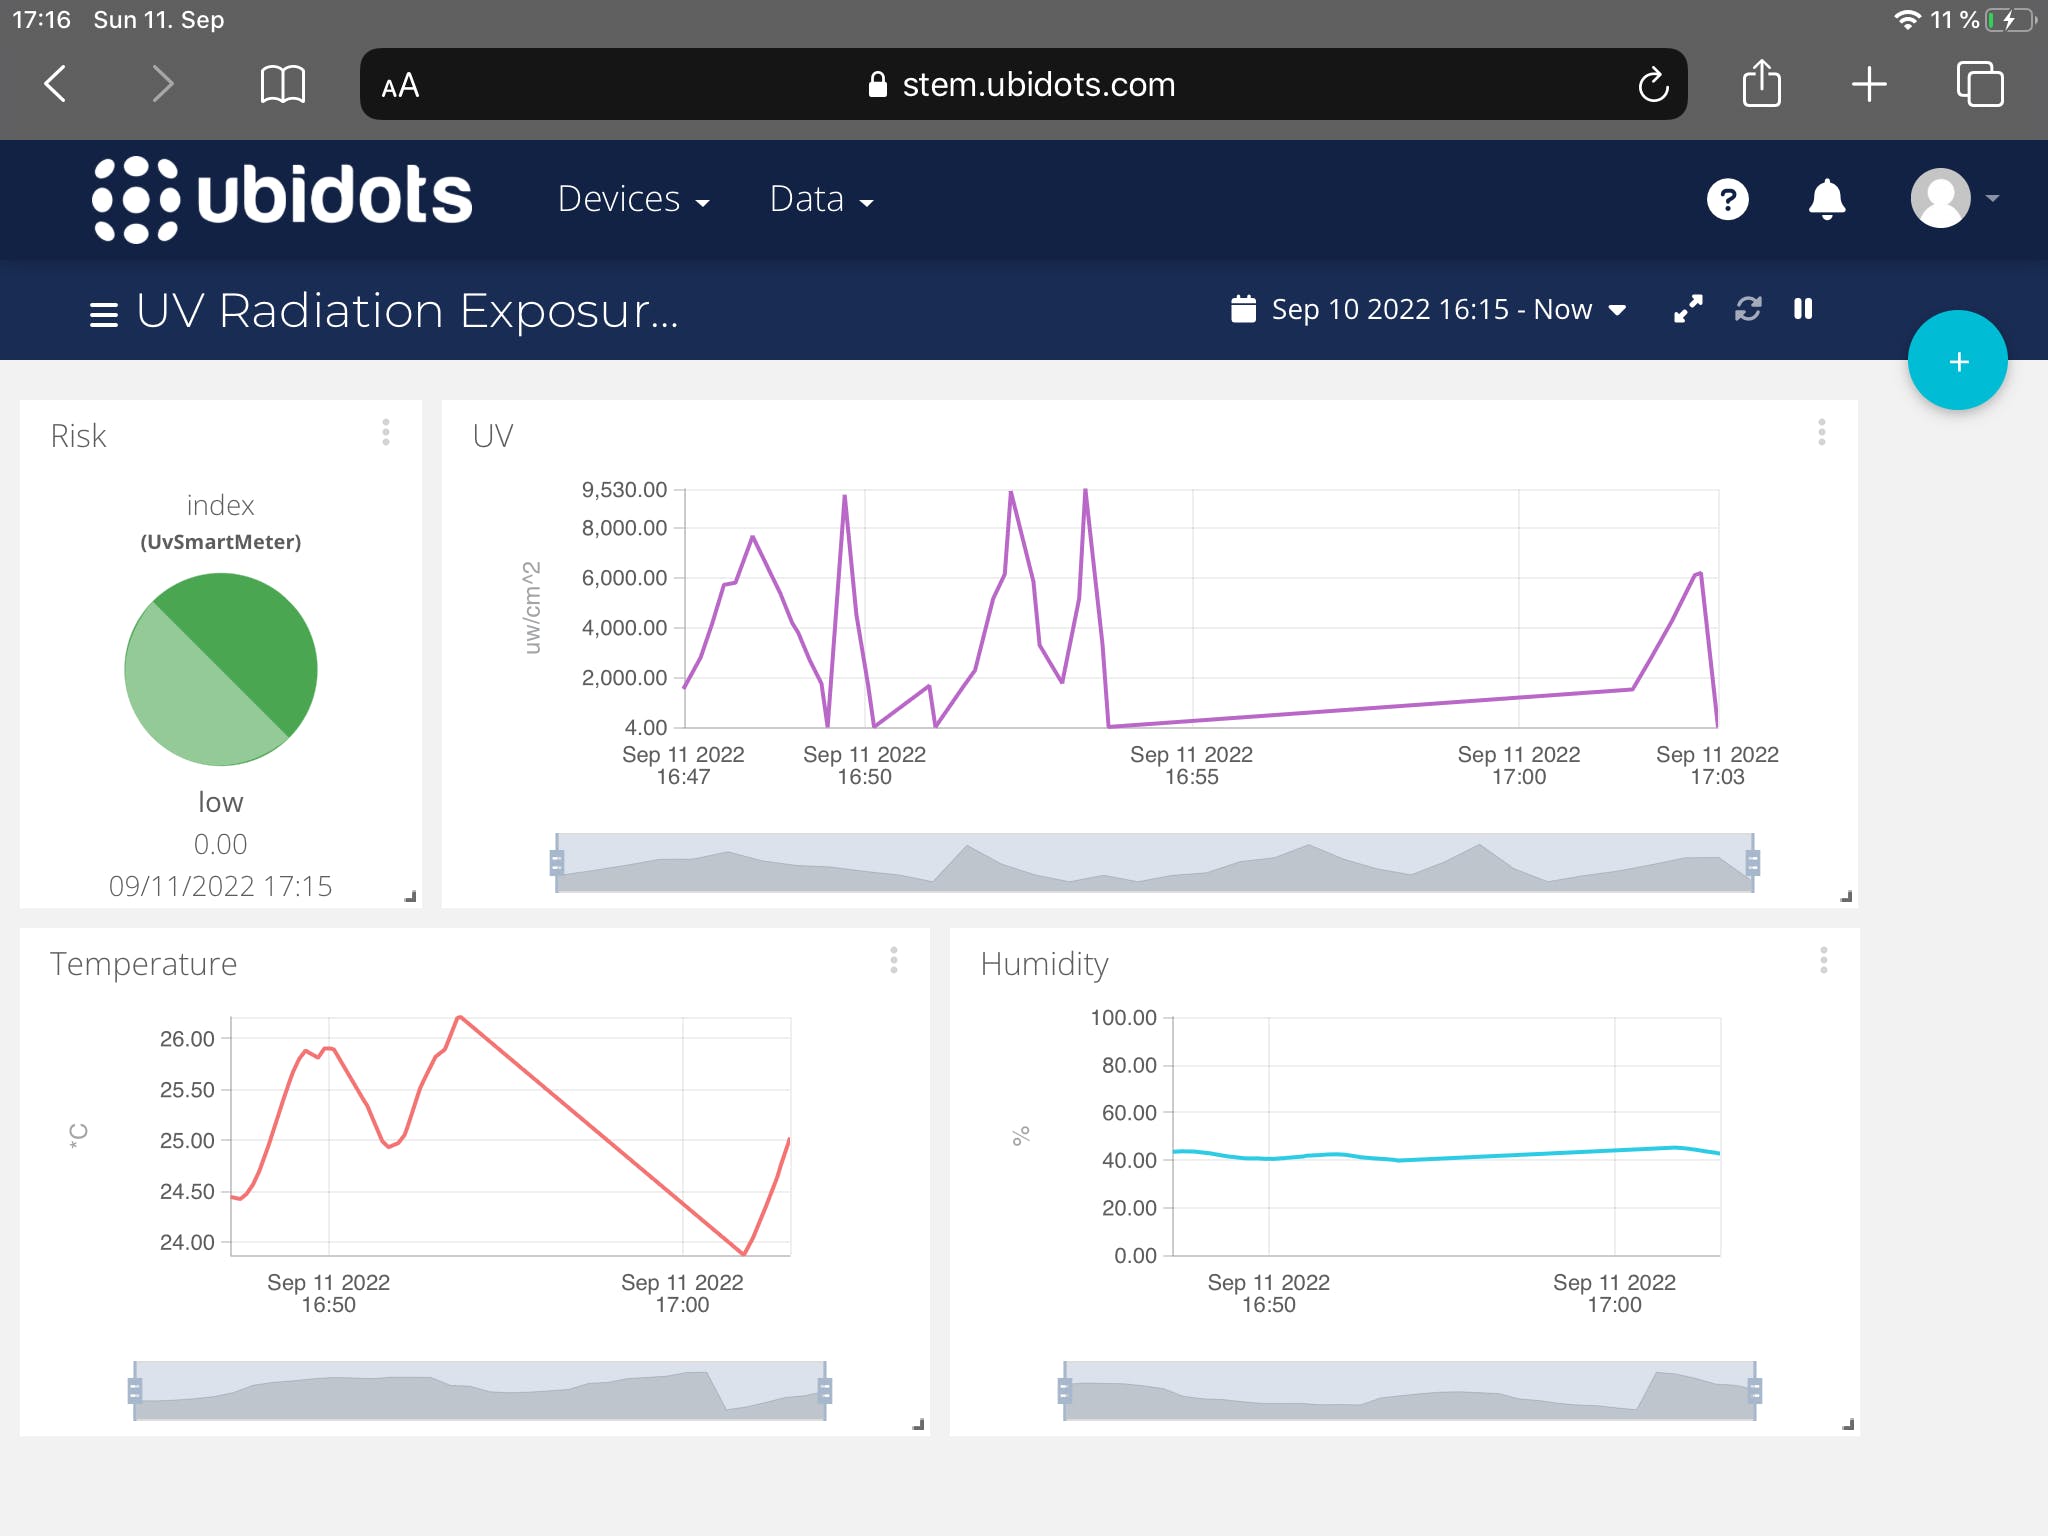The height and width of the screenshot is (1536, 2048).
Task: Click the UV chart navigator overview area
Action: pos(1155,862)
